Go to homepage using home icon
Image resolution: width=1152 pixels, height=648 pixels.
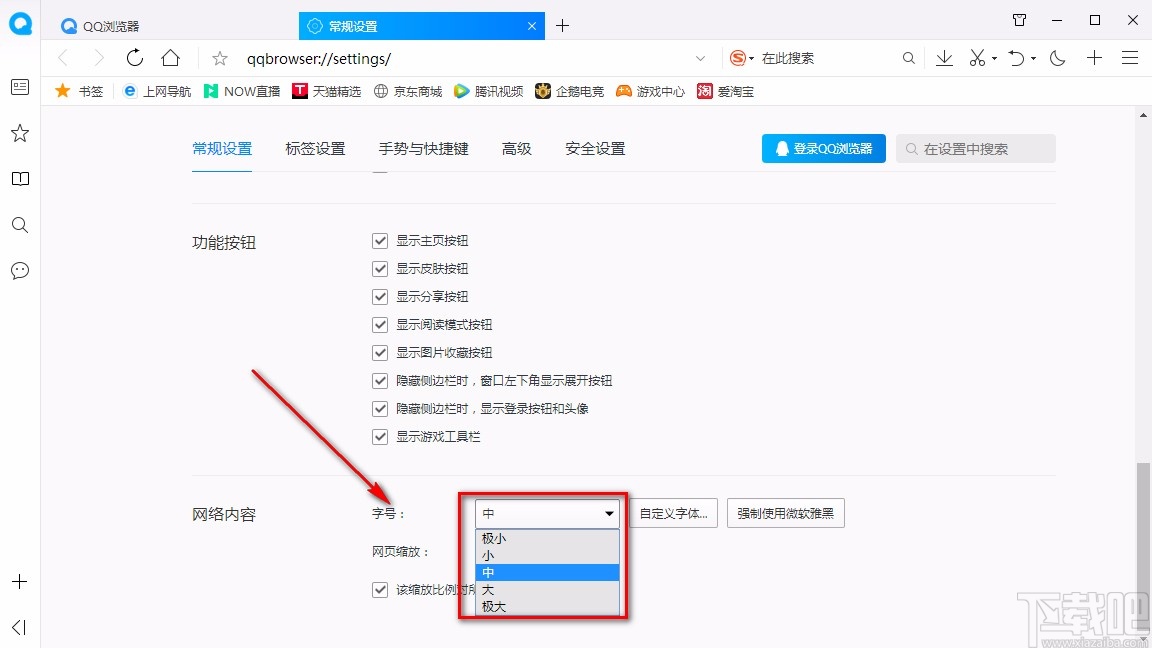coord(170,58)
